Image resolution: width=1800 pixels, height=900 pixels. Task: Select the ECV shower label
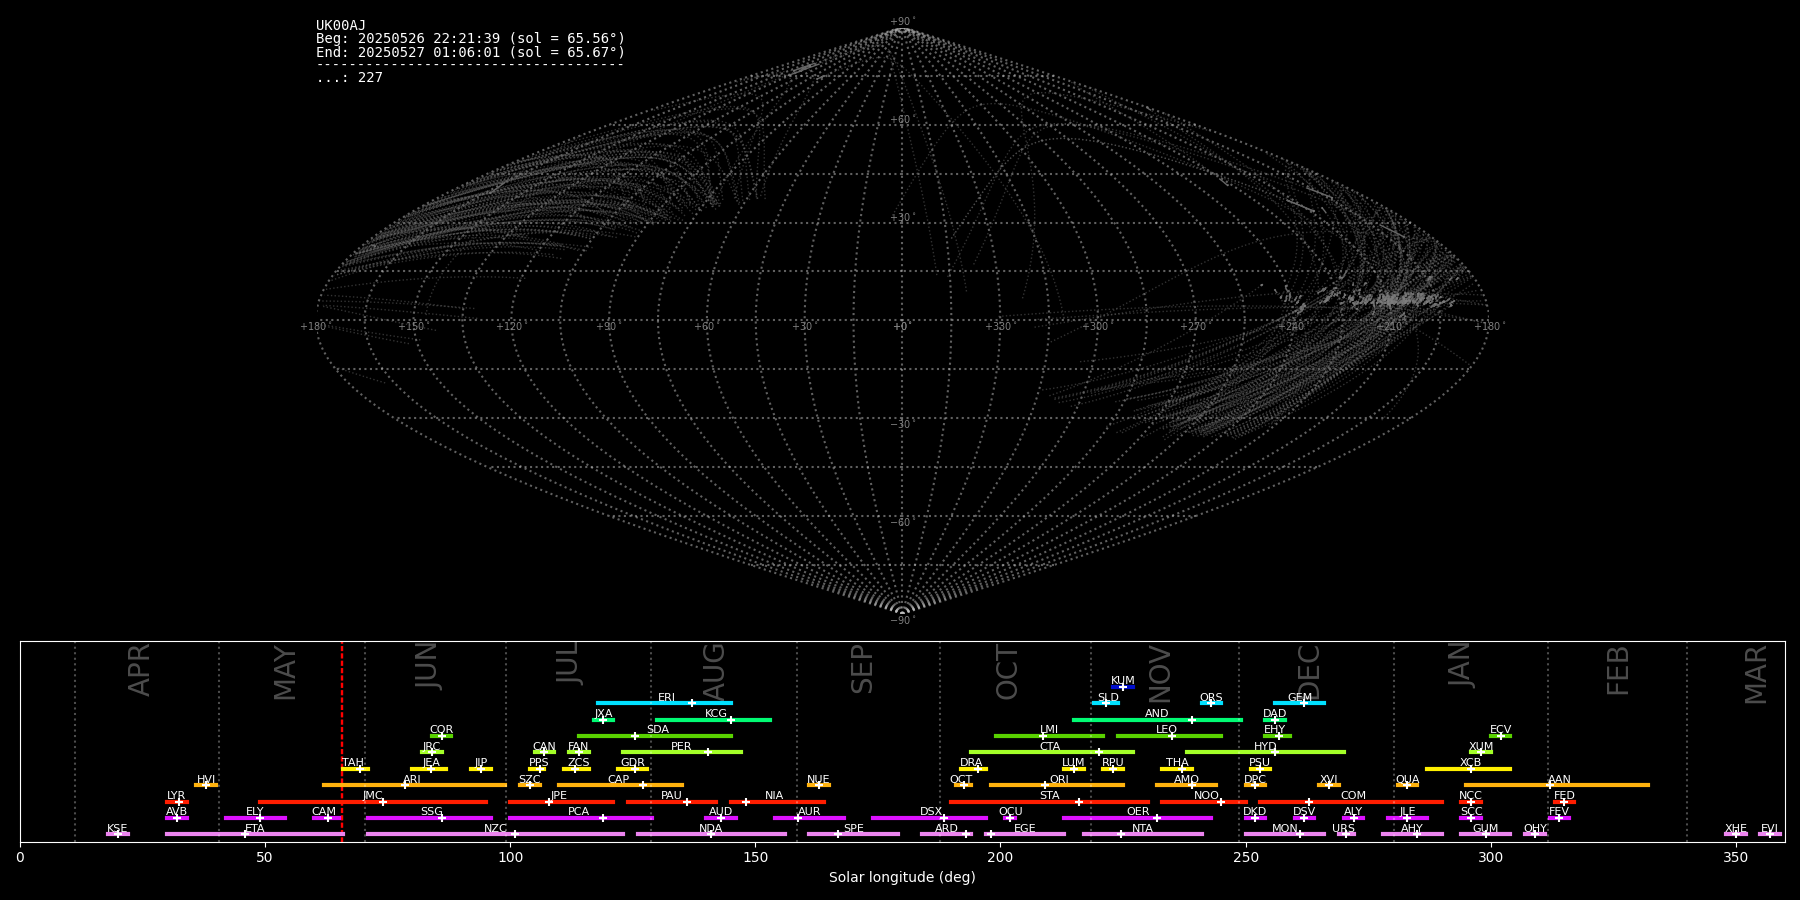tap(1501, 730)
